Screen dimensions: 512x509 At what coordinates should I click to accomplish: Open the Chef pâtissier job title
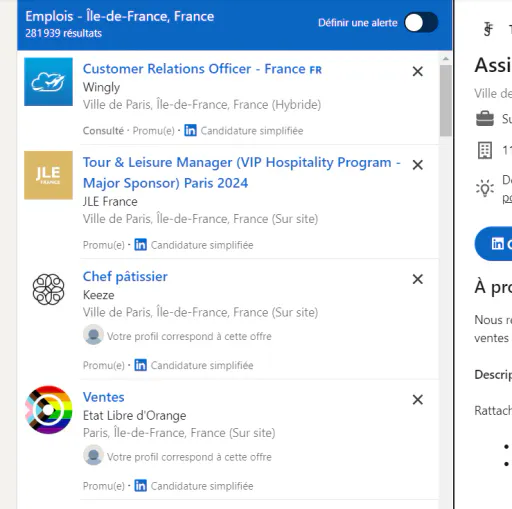(125, 277)
